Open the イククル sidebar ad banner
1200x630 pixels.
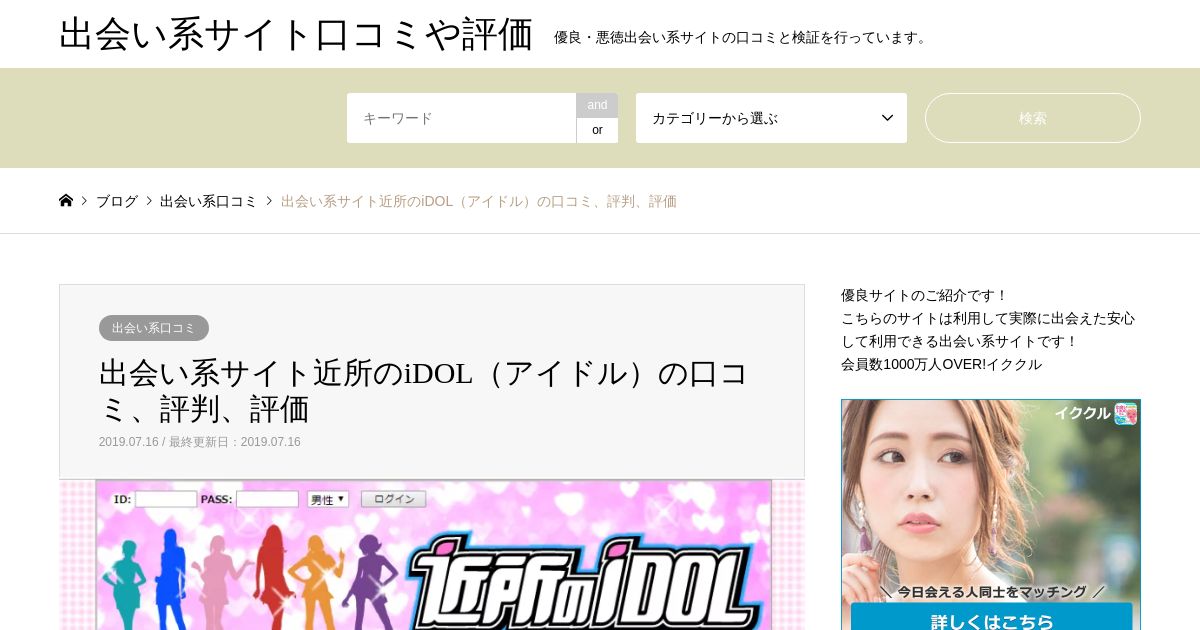click(x=991, y=514)
